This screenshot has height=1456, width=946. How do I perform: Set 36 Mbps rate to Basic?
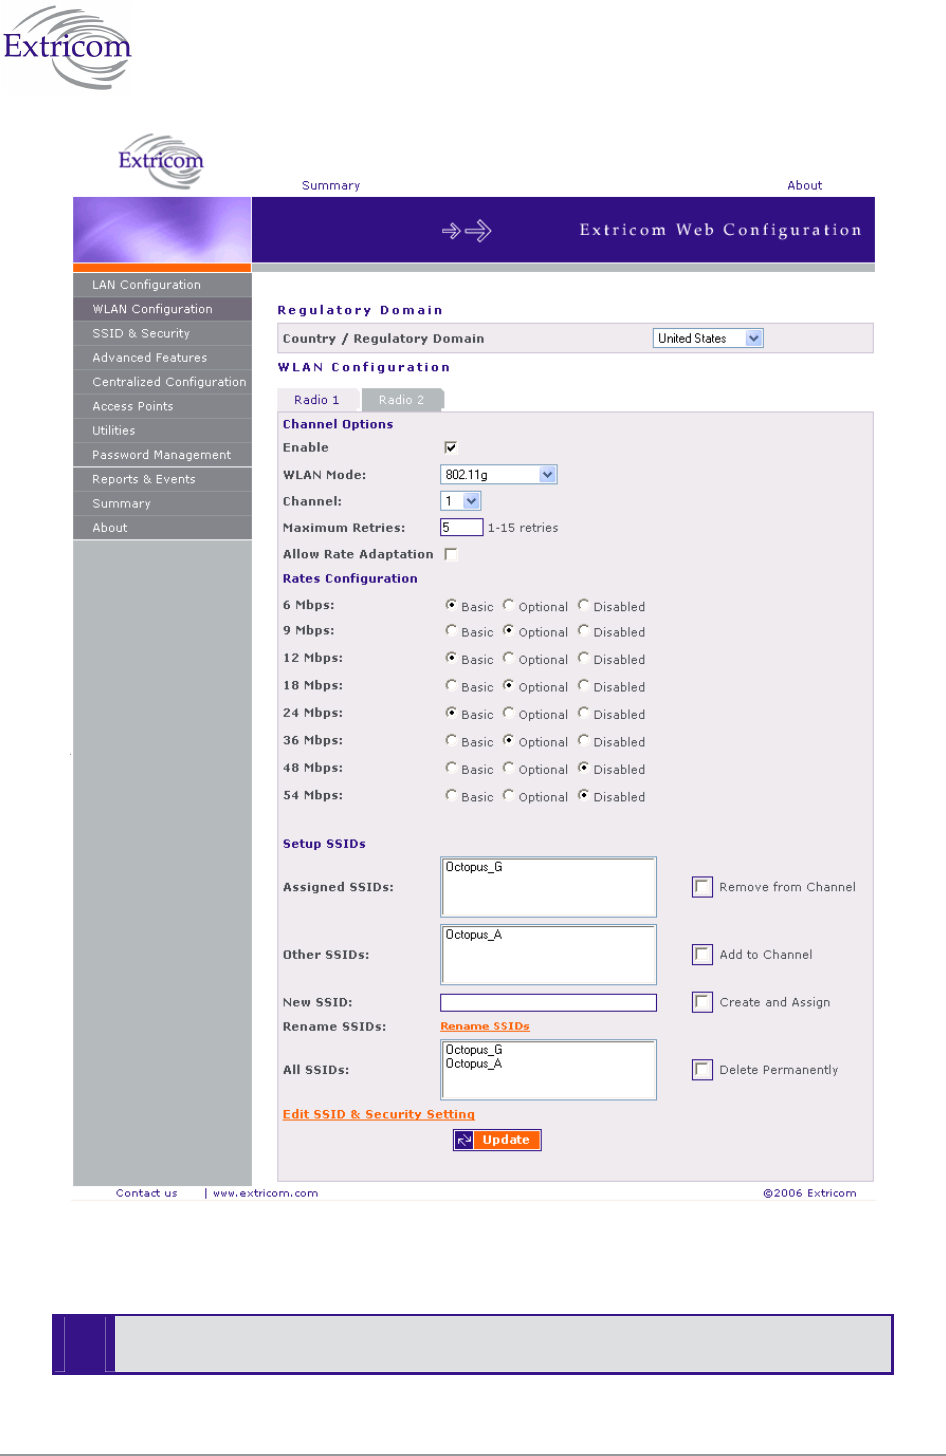point(452,741)
